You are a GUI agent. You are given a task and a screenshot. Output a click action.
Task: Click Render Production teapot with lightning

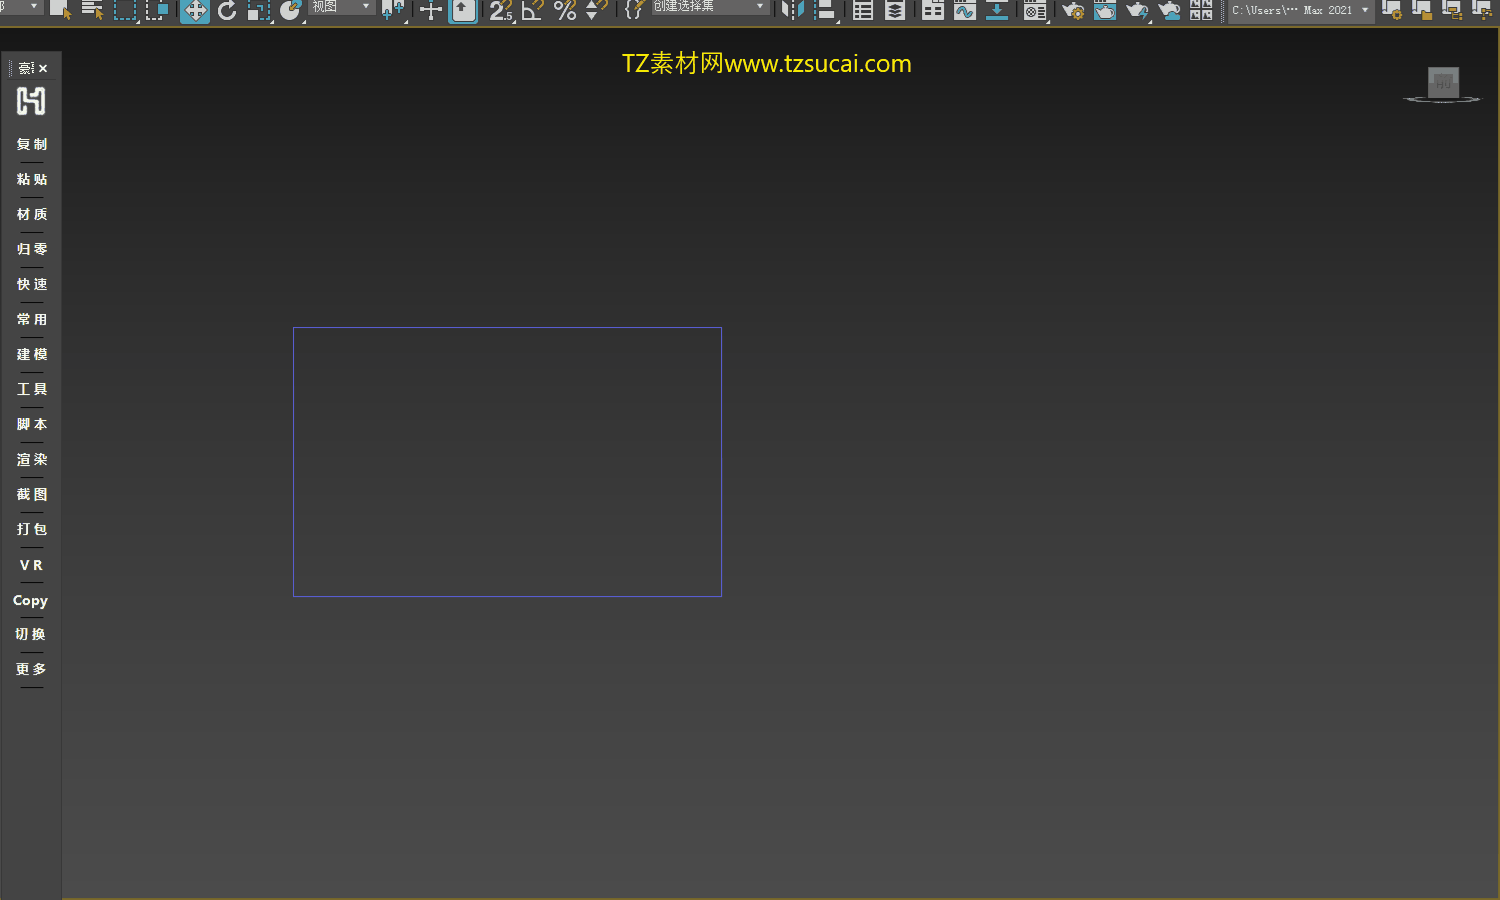(x=1137, y=10)
